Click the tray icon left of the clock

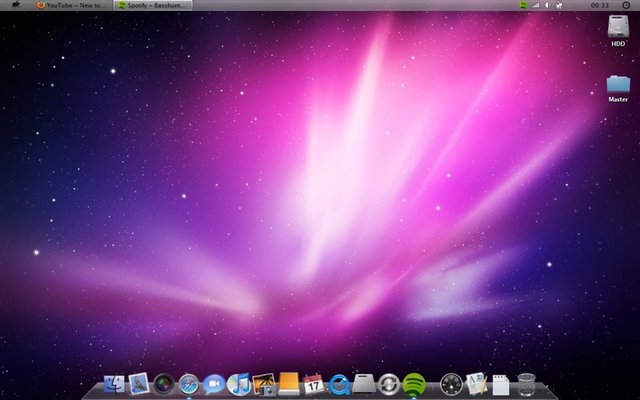pyautogui.click(x=560, y=5)
